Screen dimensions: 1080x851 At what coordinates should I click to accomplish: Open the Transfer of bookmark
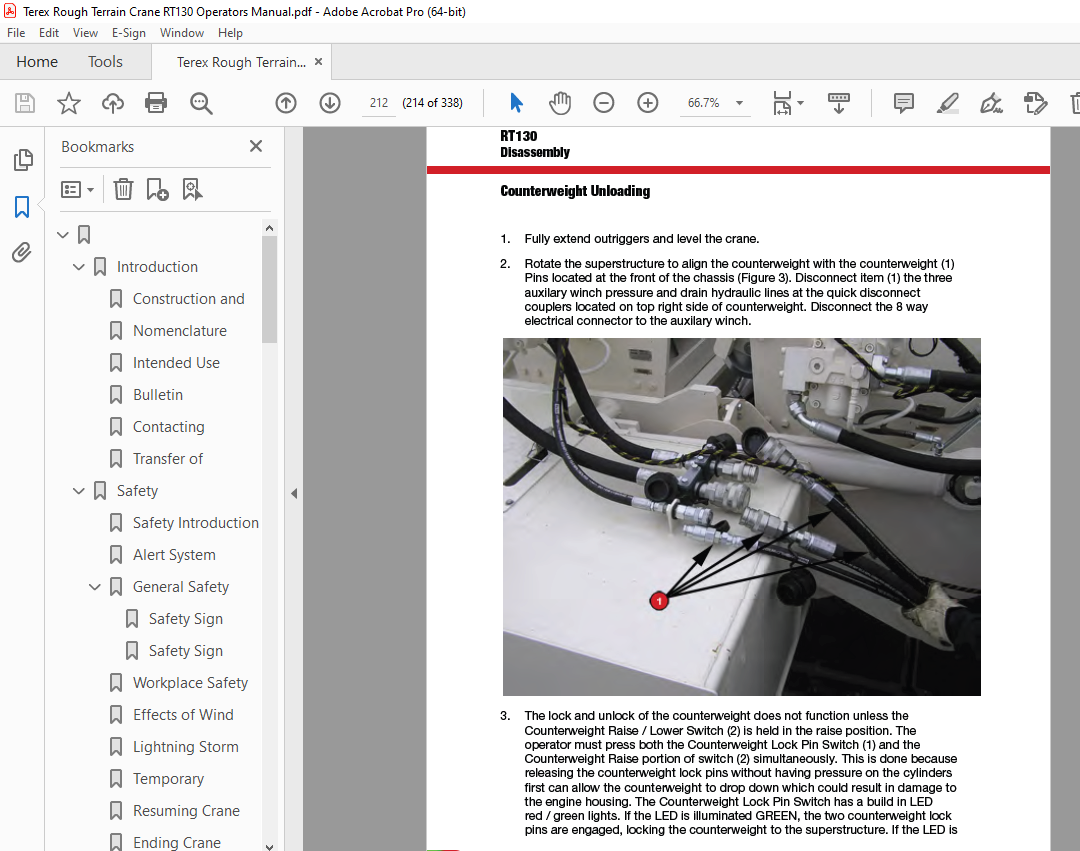(x=168, y=459)
